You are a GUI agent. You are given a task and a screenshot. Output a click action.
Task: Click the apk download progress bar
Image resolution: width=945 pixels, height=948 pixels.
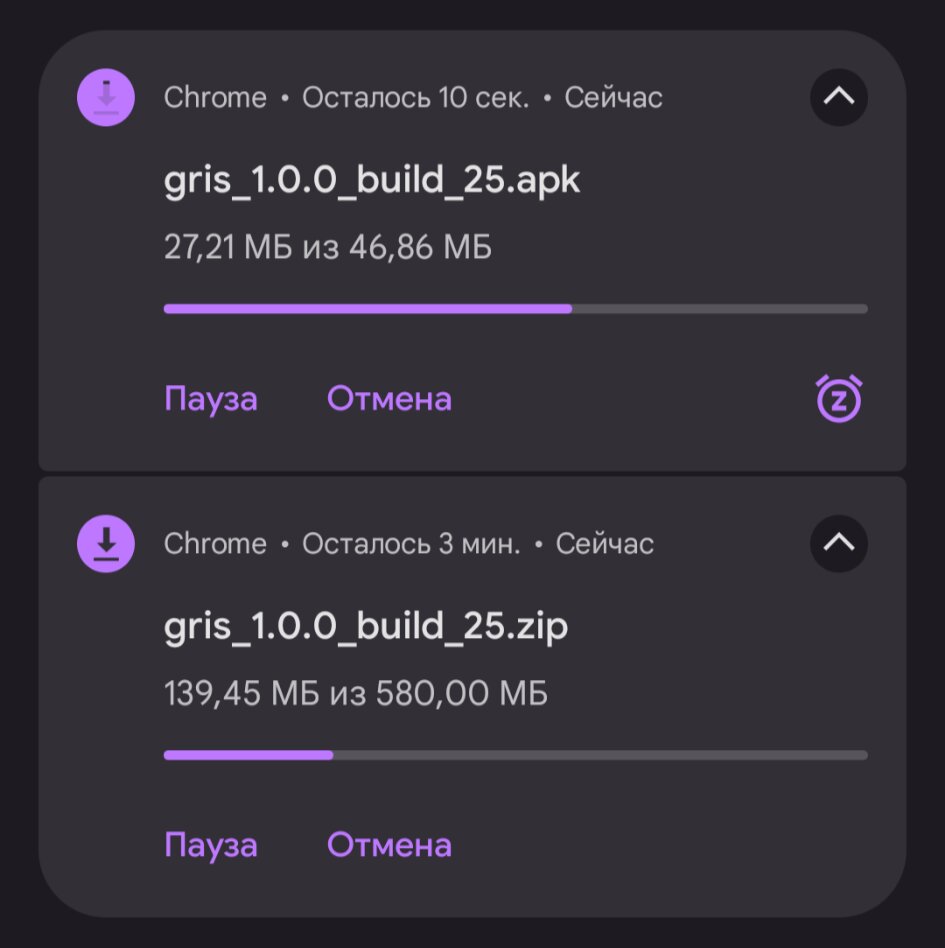click(x=516, y=309)
